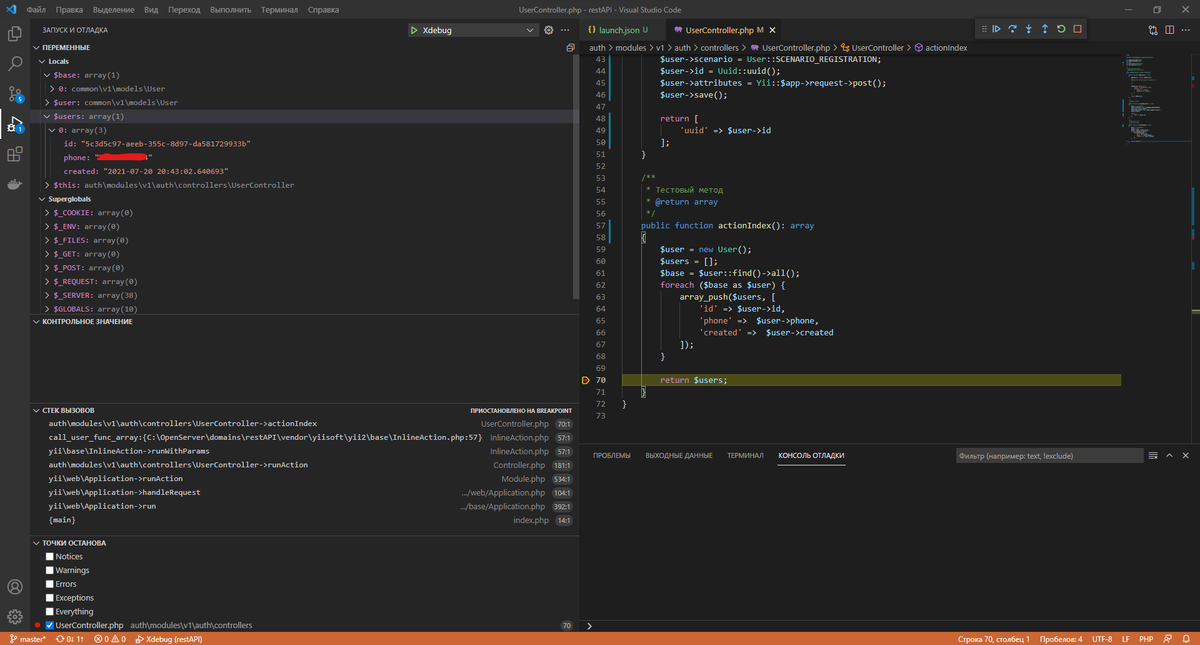Select the Continue (resume) debug icon
1200x645 pixels.
(x=996, y=28)
